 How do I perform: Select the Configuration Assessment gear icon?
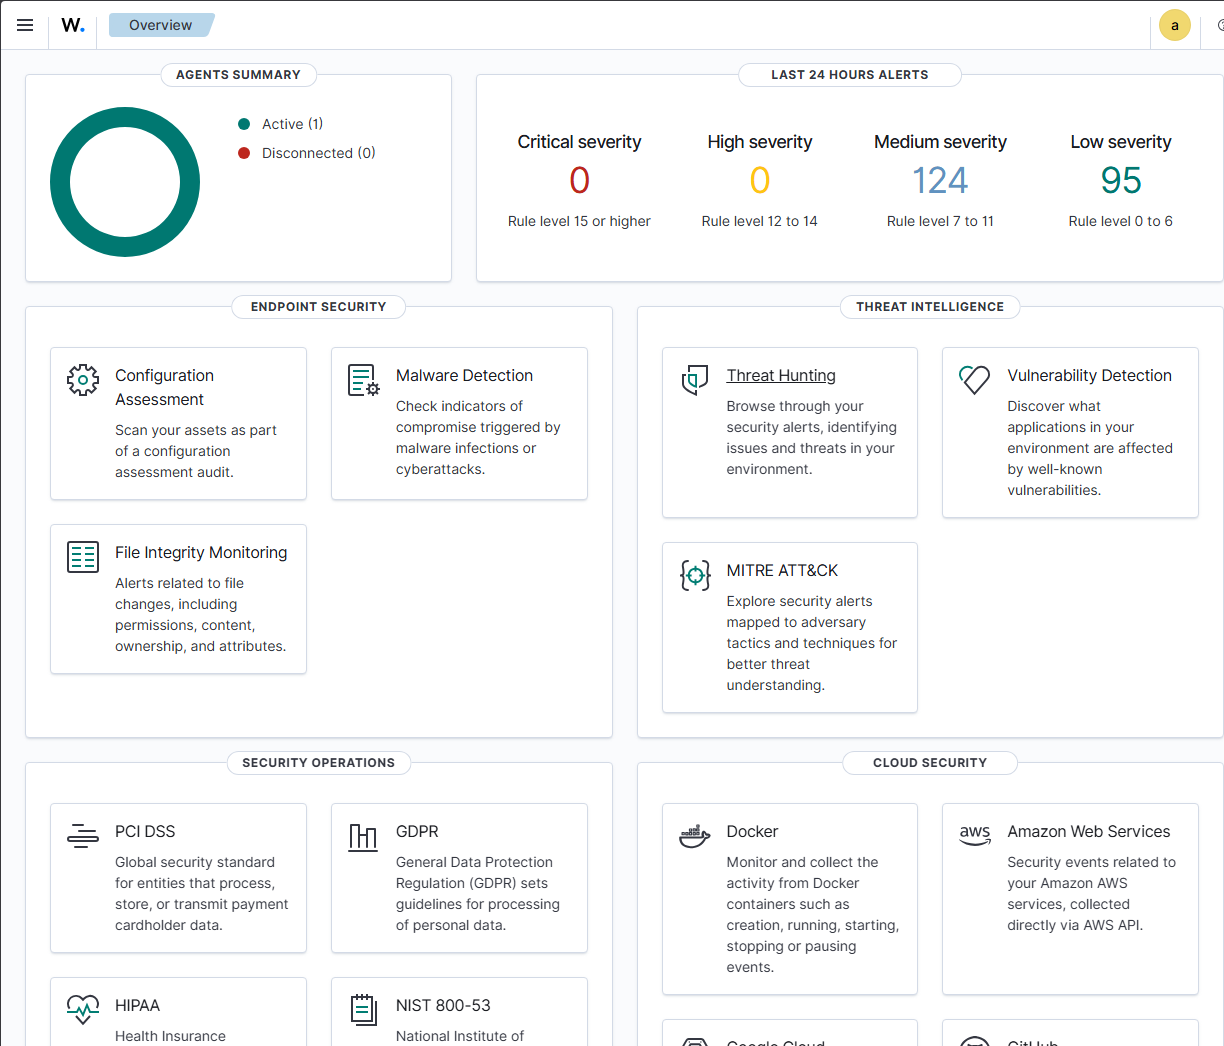pyautogui.click(x=83, y=380)
